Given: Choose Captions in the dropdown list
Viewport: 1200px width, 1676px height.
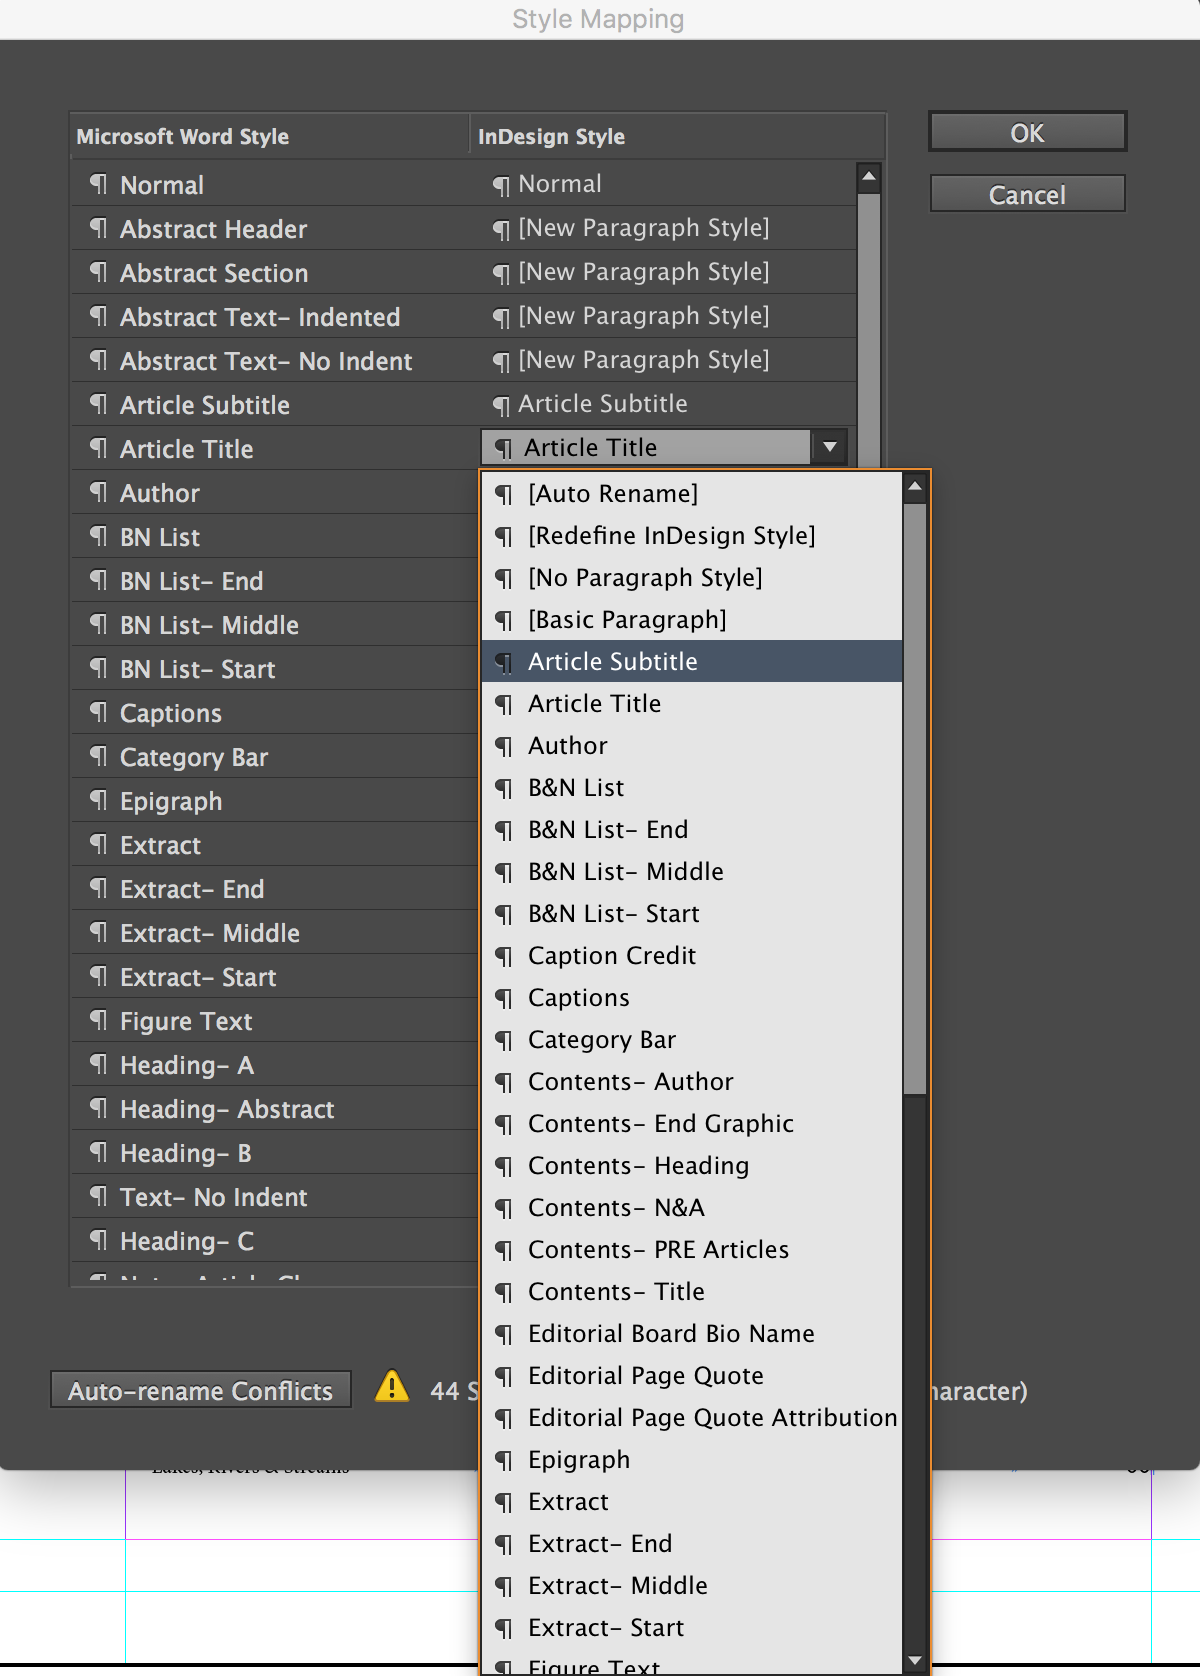Looking at the screenshot, I should click(x=692, y=997).
